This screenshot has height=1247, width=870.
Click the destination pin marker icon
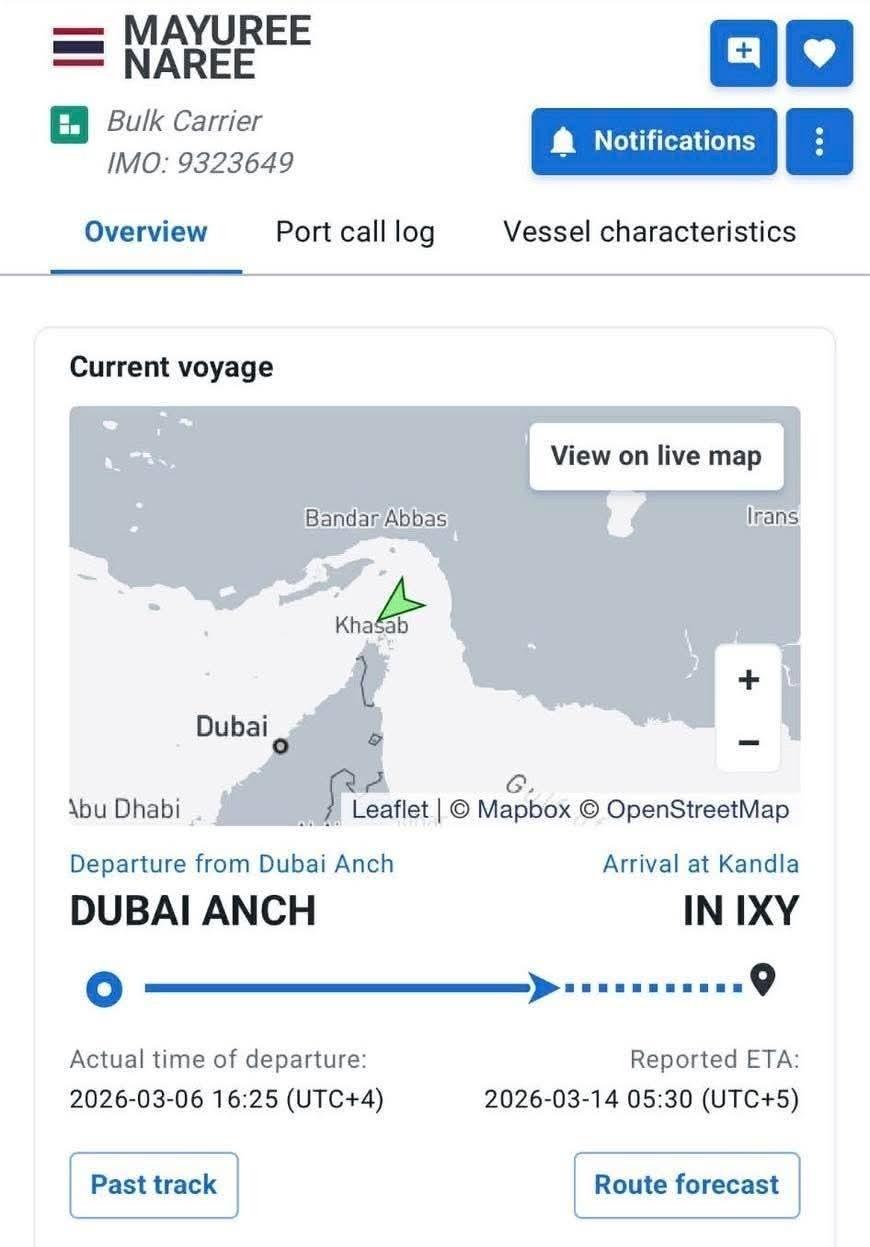coord(763,979)
